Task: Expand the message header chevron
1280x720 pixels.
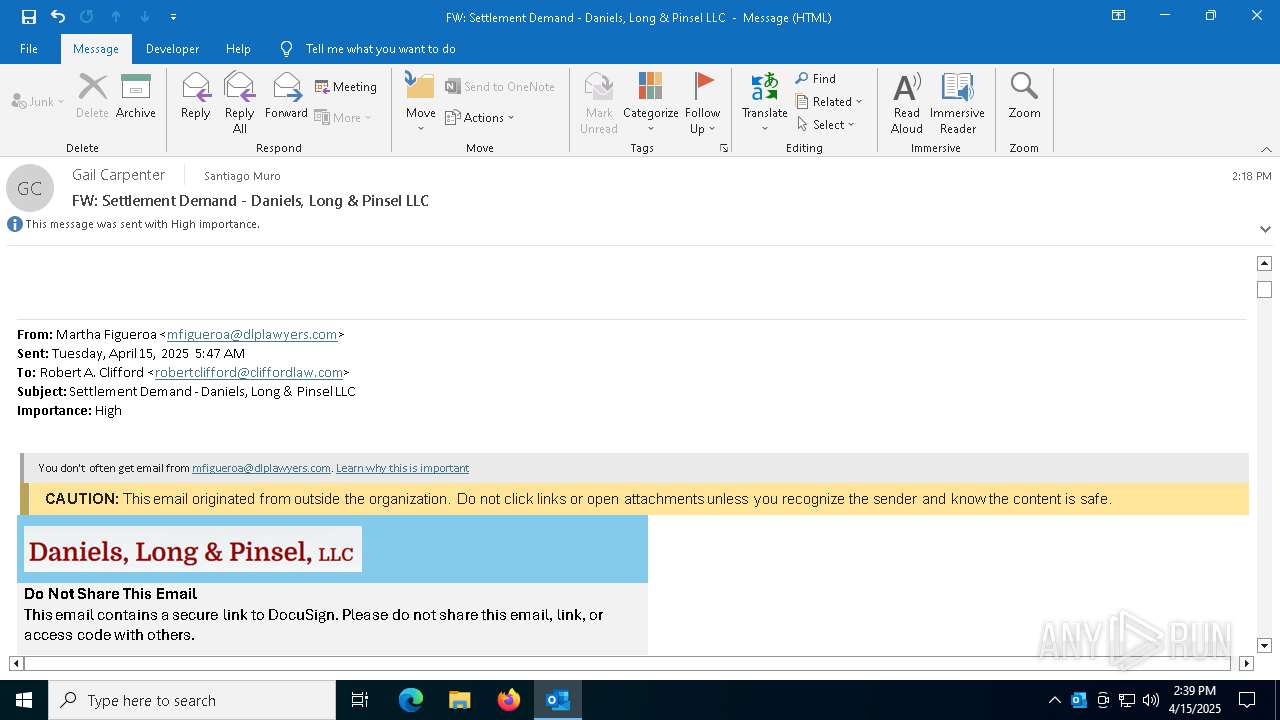Action: click(1265, 229)
